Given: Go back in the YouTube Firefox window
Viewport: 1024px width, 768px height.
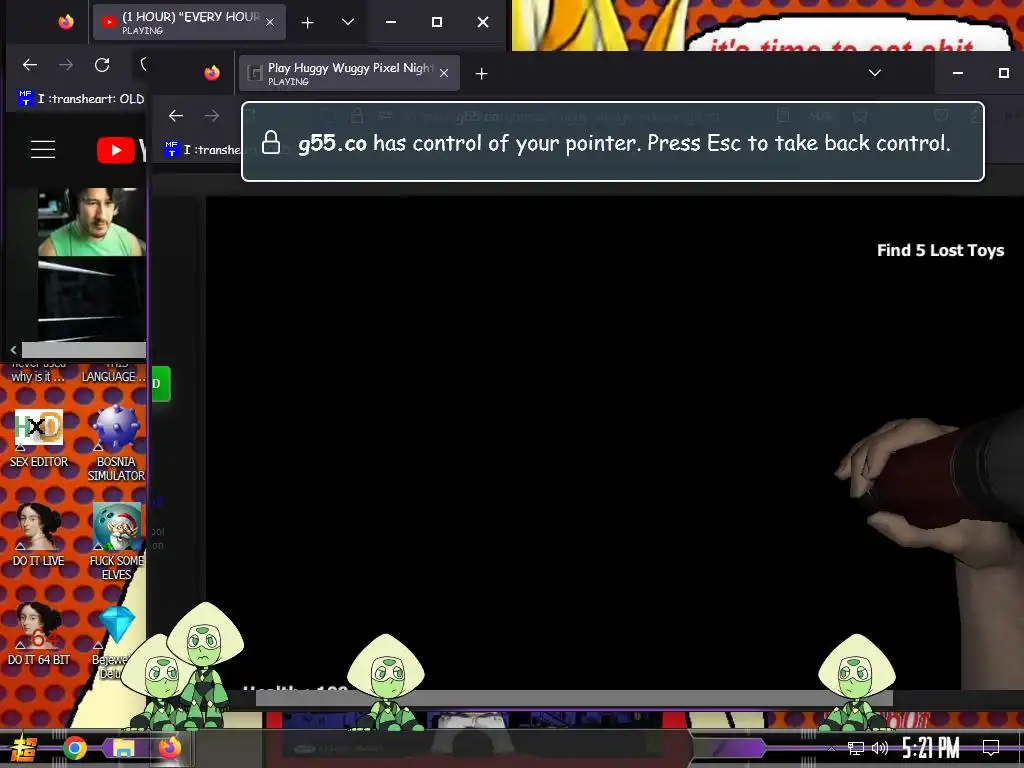Looking at the screenshot, I should (x=30, y=65).
